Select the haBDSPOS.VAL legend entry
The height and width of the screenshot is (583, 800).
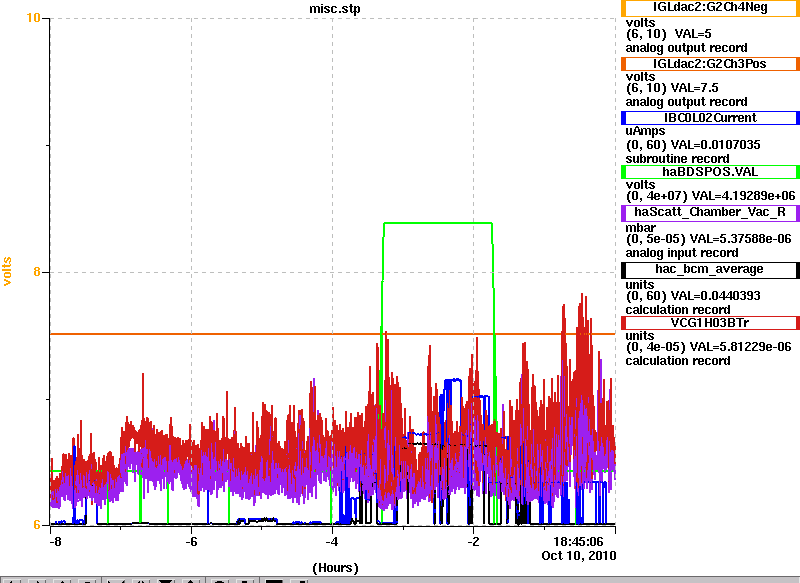click(710, 172)
